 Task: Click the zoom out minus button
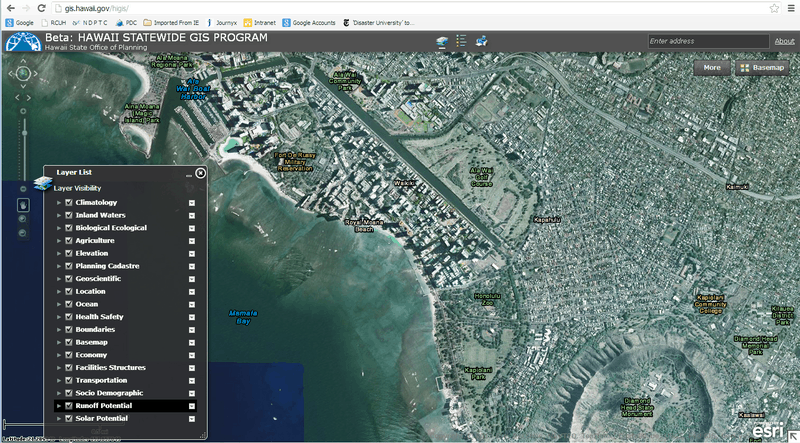[22, 188]
